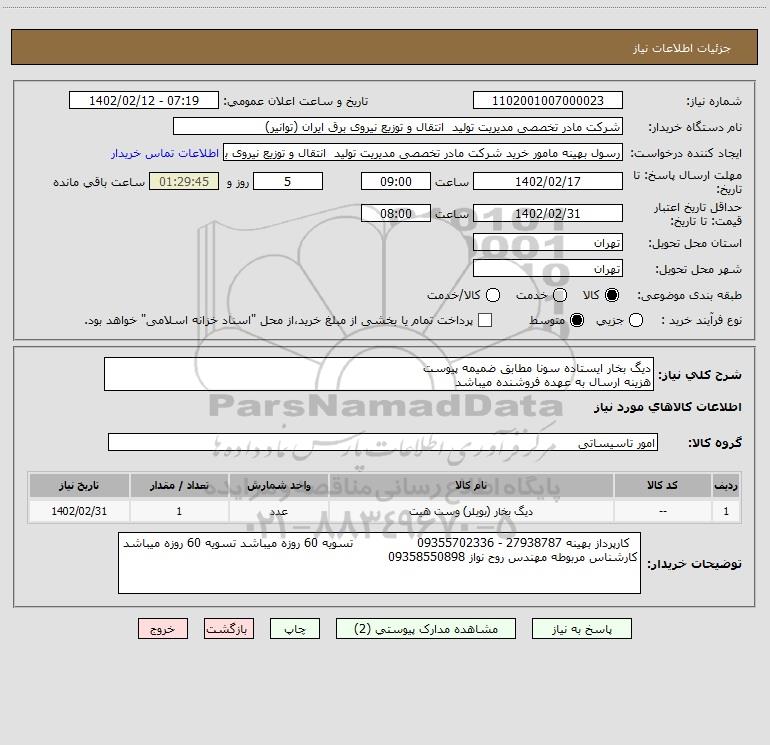Click the اطلاعات کالاهای مورد نیاز heading
Image resolution: width=770 pixels, height=745 pixels.
668,407
